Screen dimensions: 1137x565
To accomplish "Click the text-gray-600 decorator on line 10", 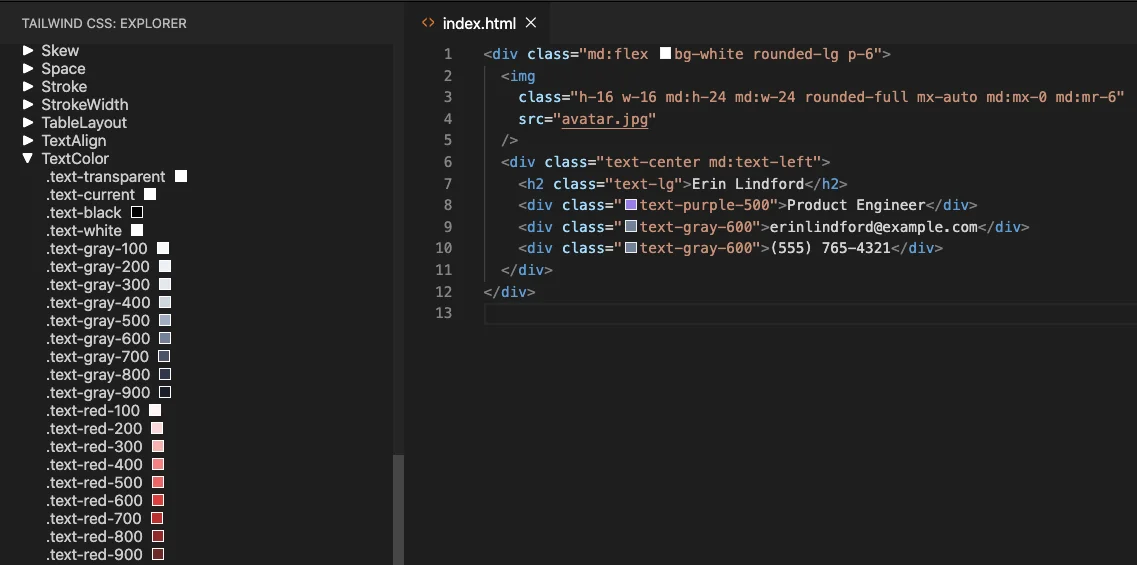I will click(x=631, y=248).
